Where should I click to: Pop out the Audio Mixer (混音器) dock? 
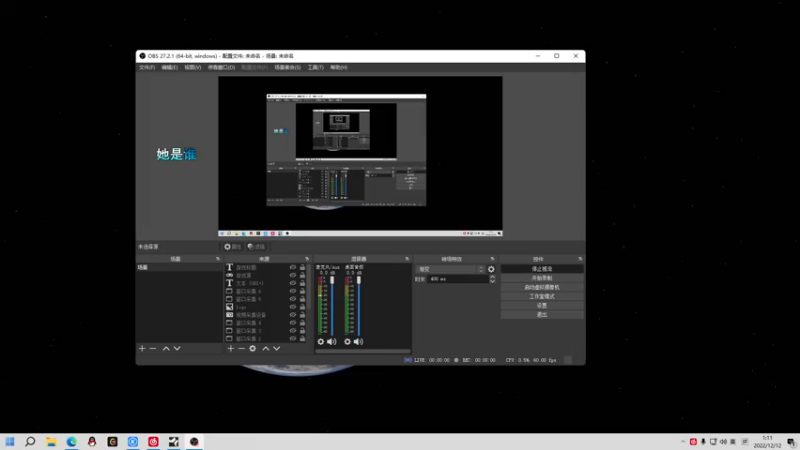pyautogui.click(x=407, y=259)
